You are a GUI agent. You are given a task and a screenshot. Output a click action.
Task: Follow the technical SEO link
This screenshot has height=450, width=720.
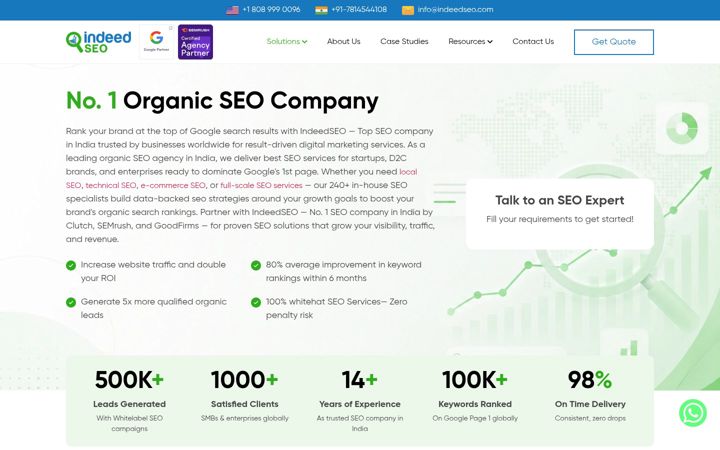click(111, 186)
